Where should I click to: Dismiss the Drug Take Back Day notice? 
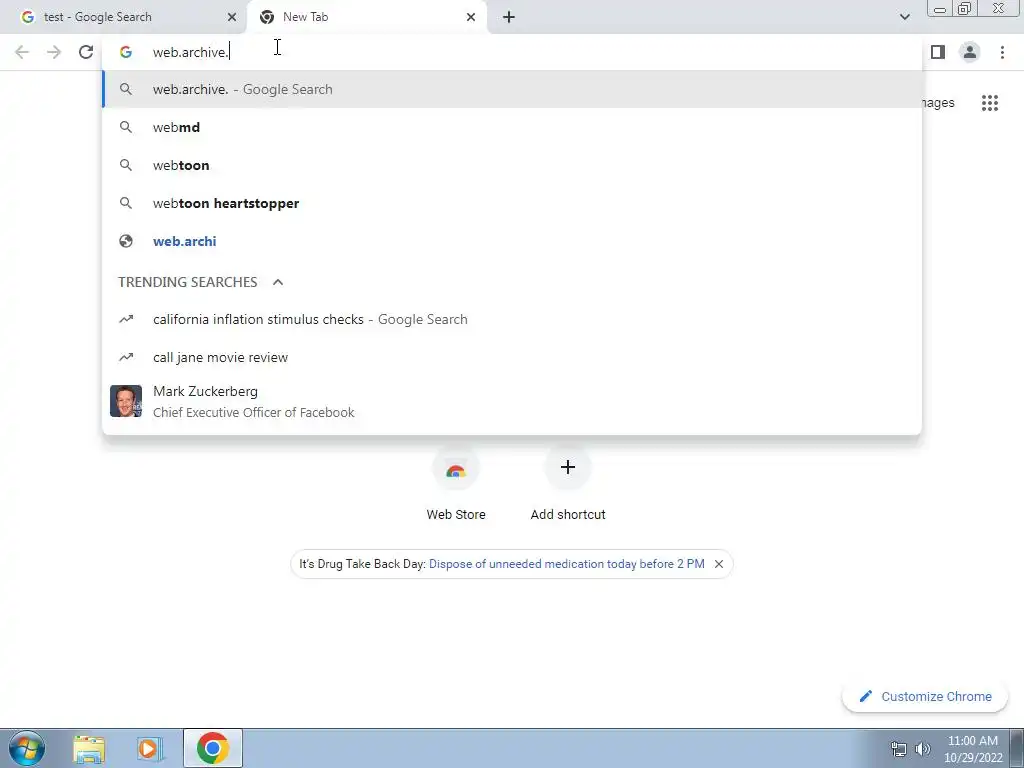718,564
